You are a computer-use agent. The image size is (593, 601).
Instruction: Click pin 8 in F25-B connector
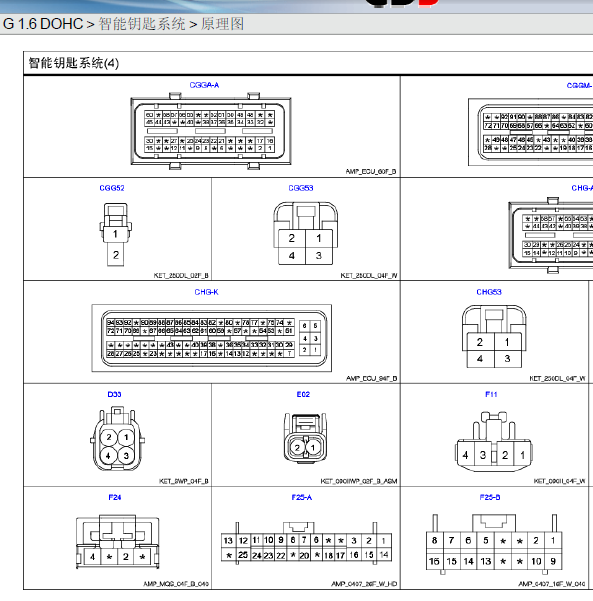tap(434, 540)
